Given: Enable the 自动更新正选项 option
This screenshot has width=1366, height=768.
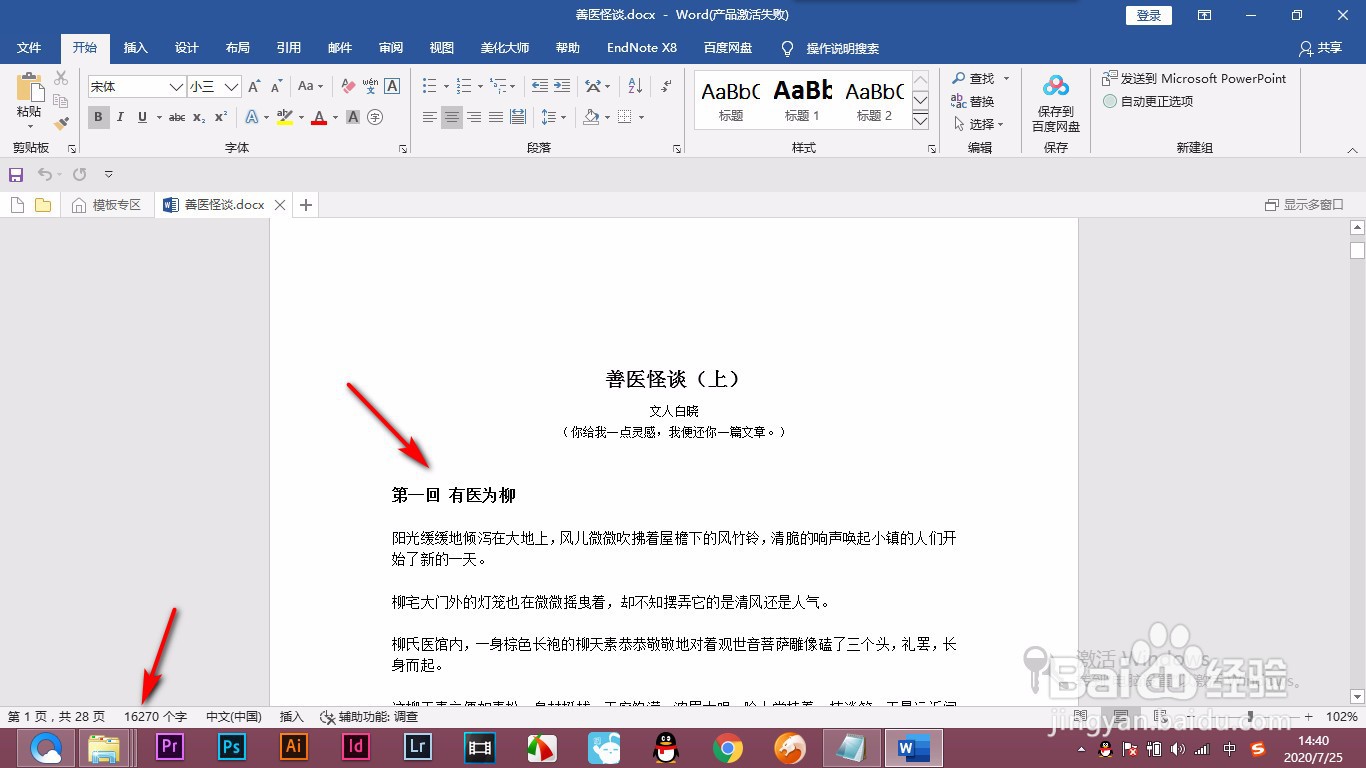Looking at the screenshot, I should click(1151, 100).
